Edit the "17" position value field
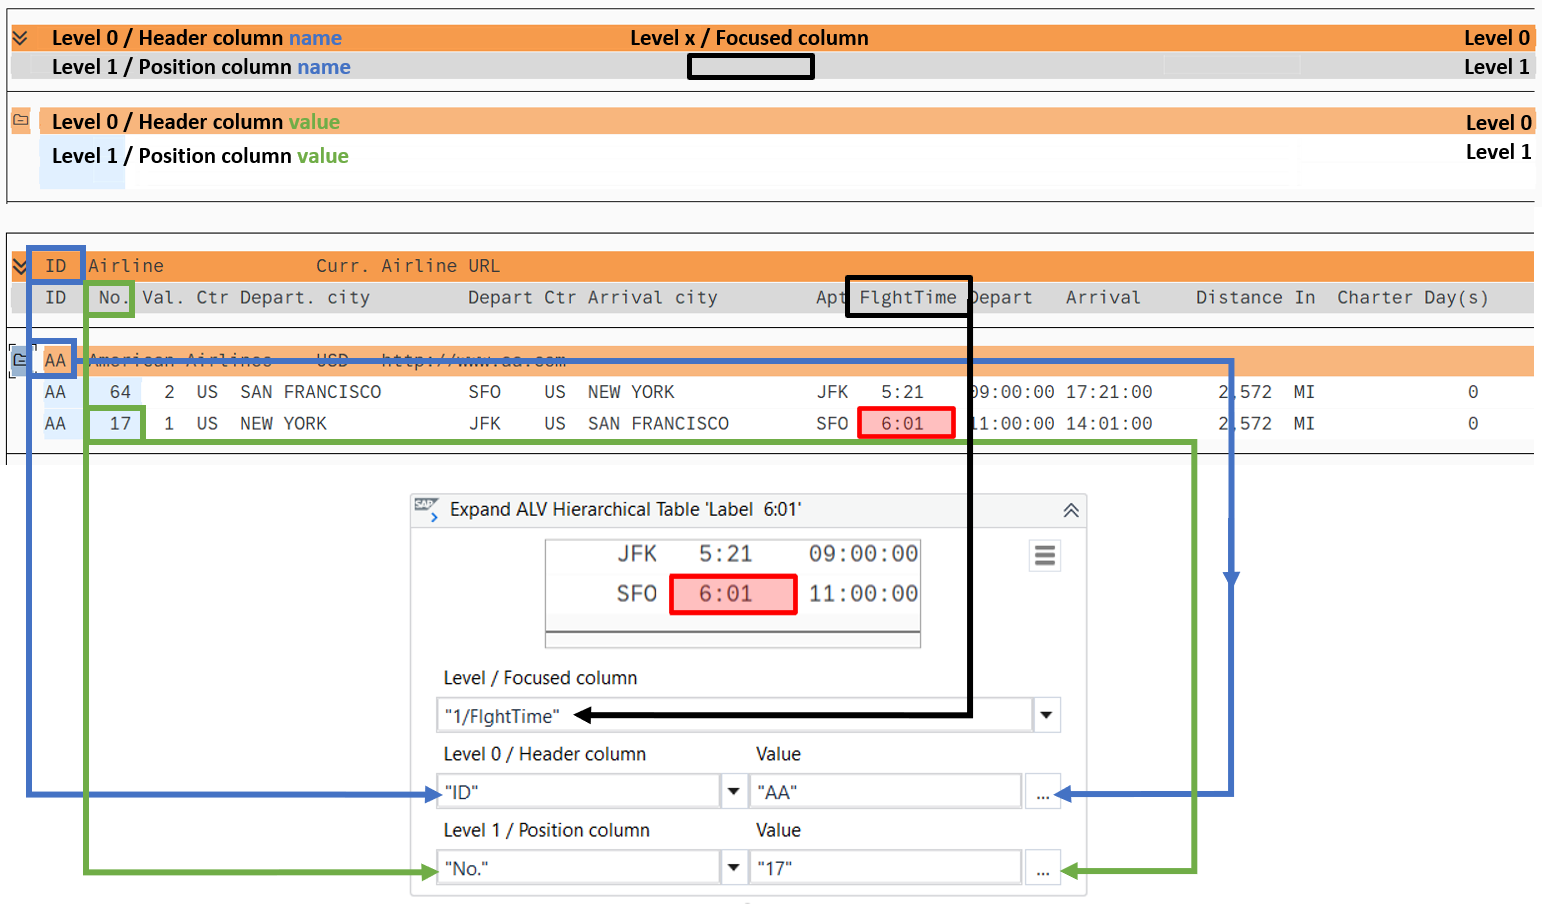 tap(886, 867)
